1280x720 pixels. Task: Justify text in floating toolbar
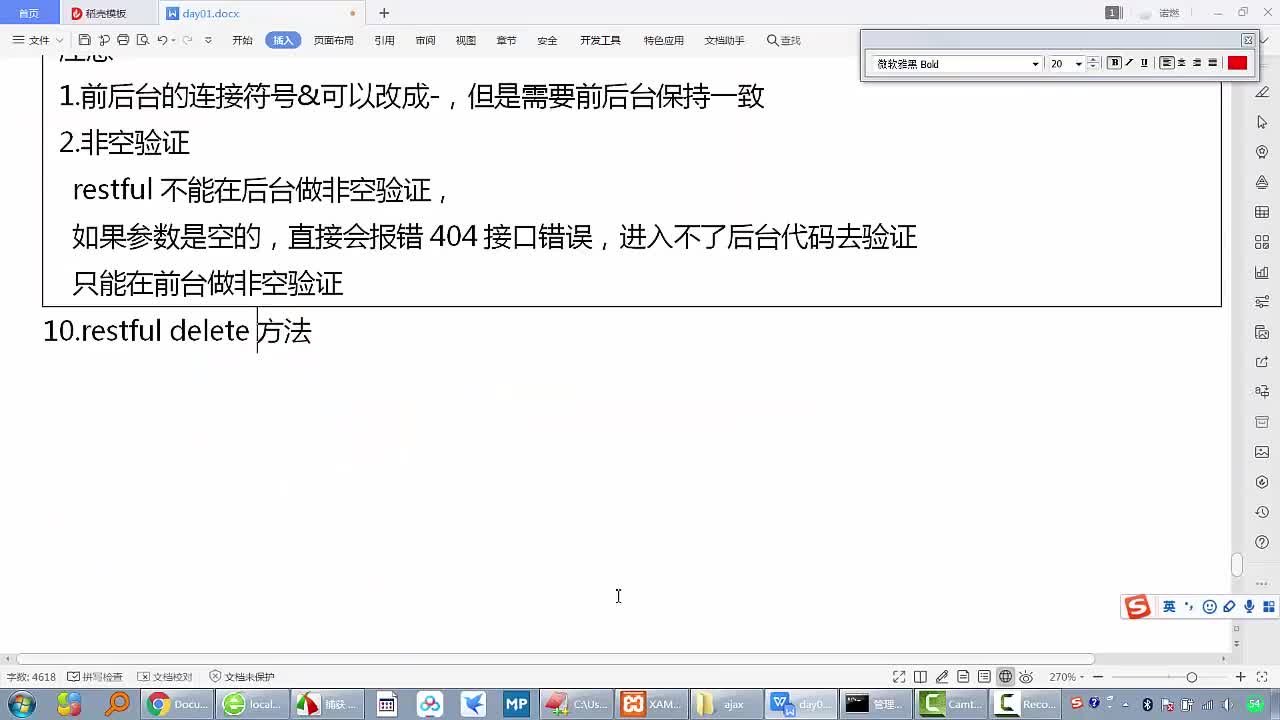point(1213,63)
